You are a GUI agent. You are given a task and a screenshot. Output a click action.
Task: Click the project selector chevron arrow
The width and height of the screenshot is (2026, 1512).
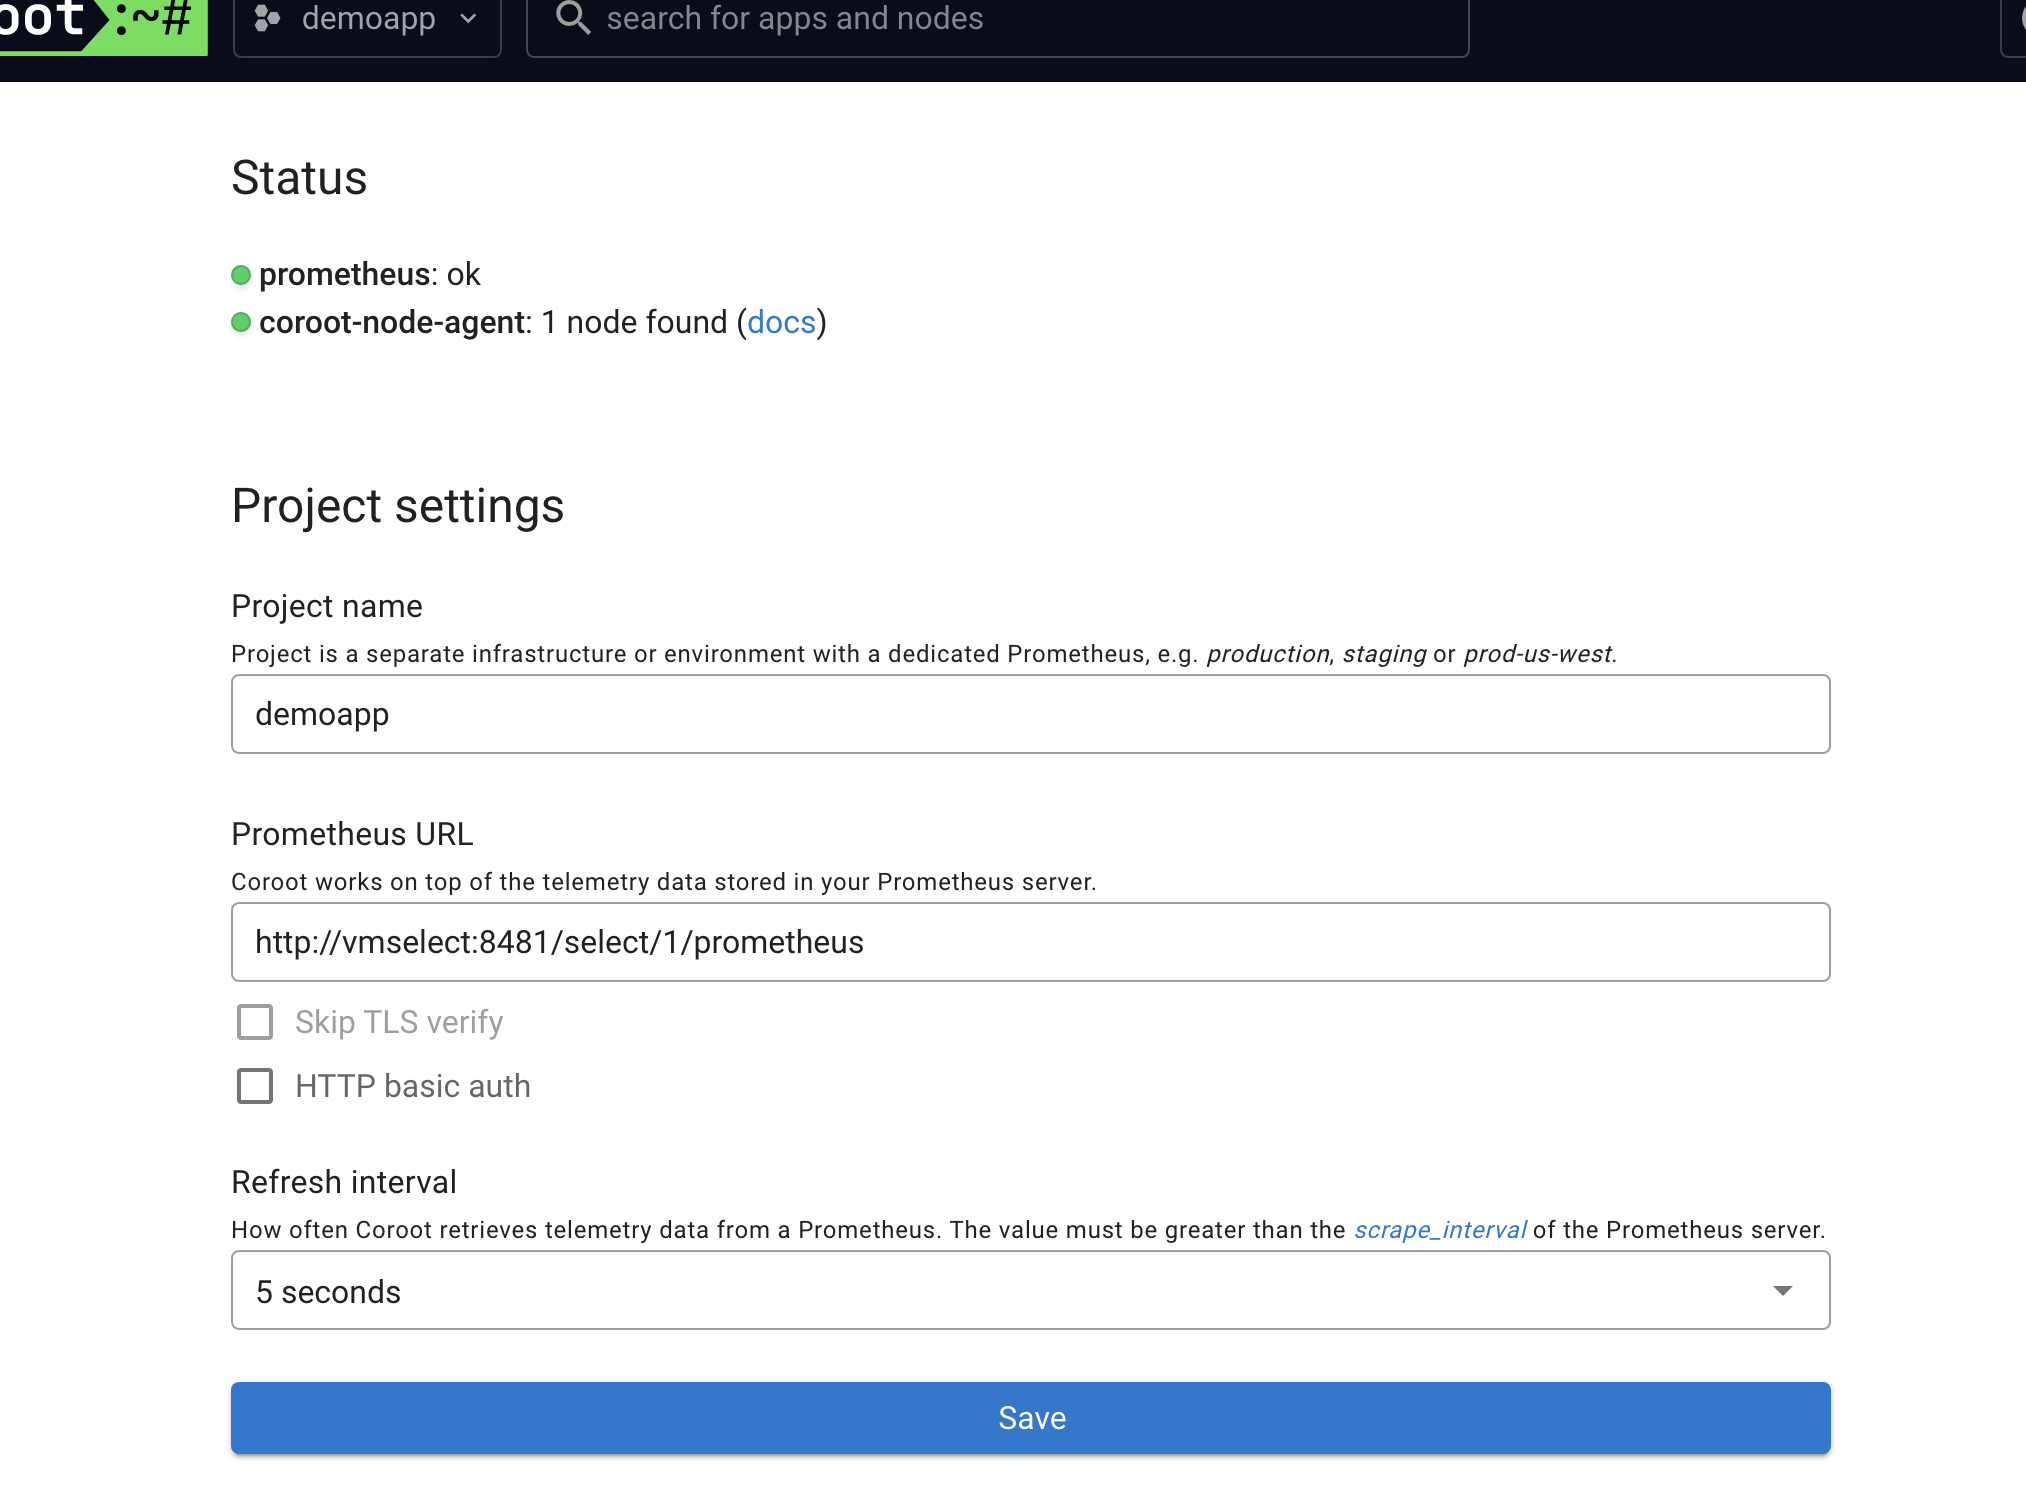[x=469, y=19]
